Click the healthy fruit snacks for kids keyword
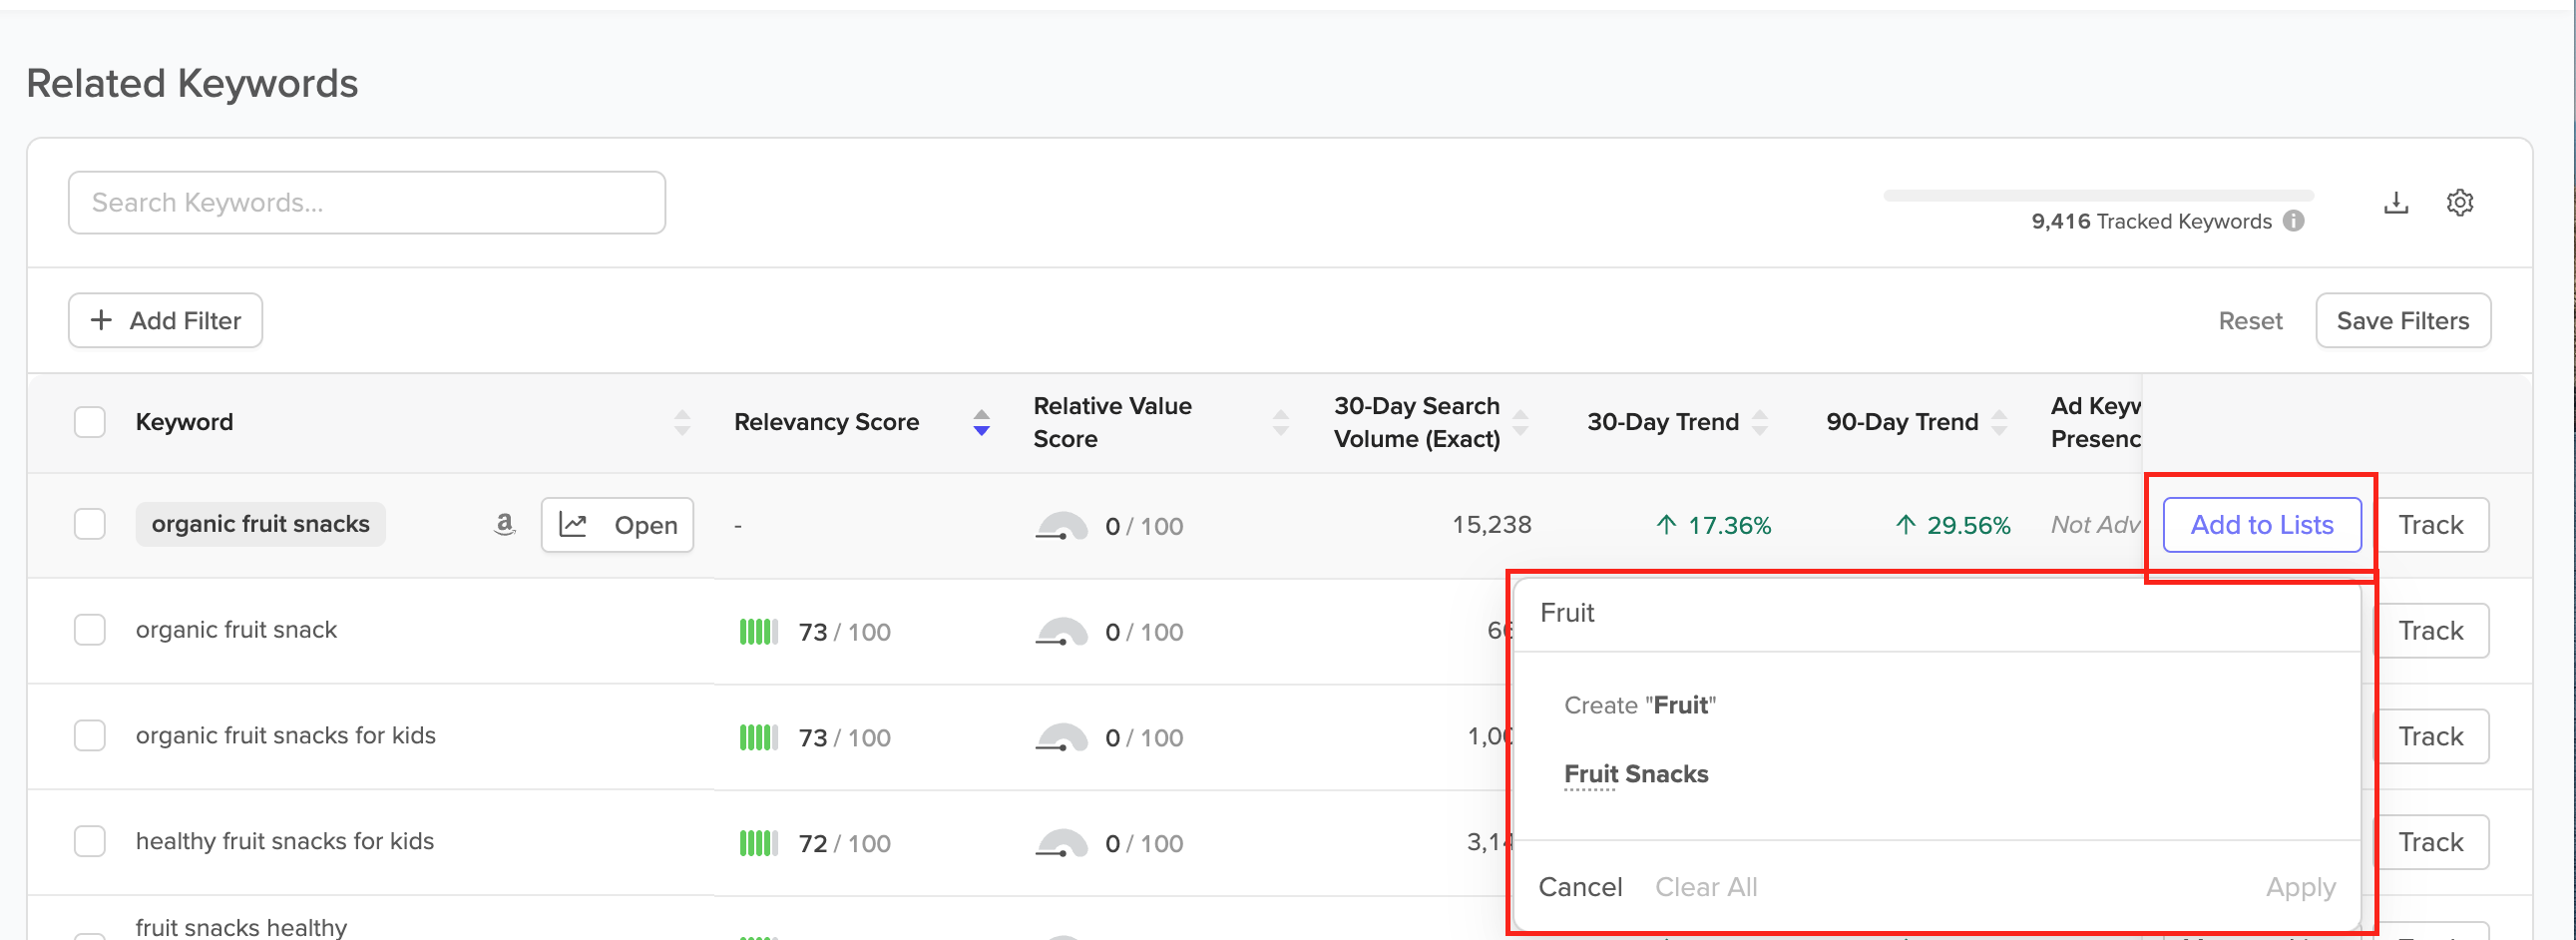 tap(285, 842)
